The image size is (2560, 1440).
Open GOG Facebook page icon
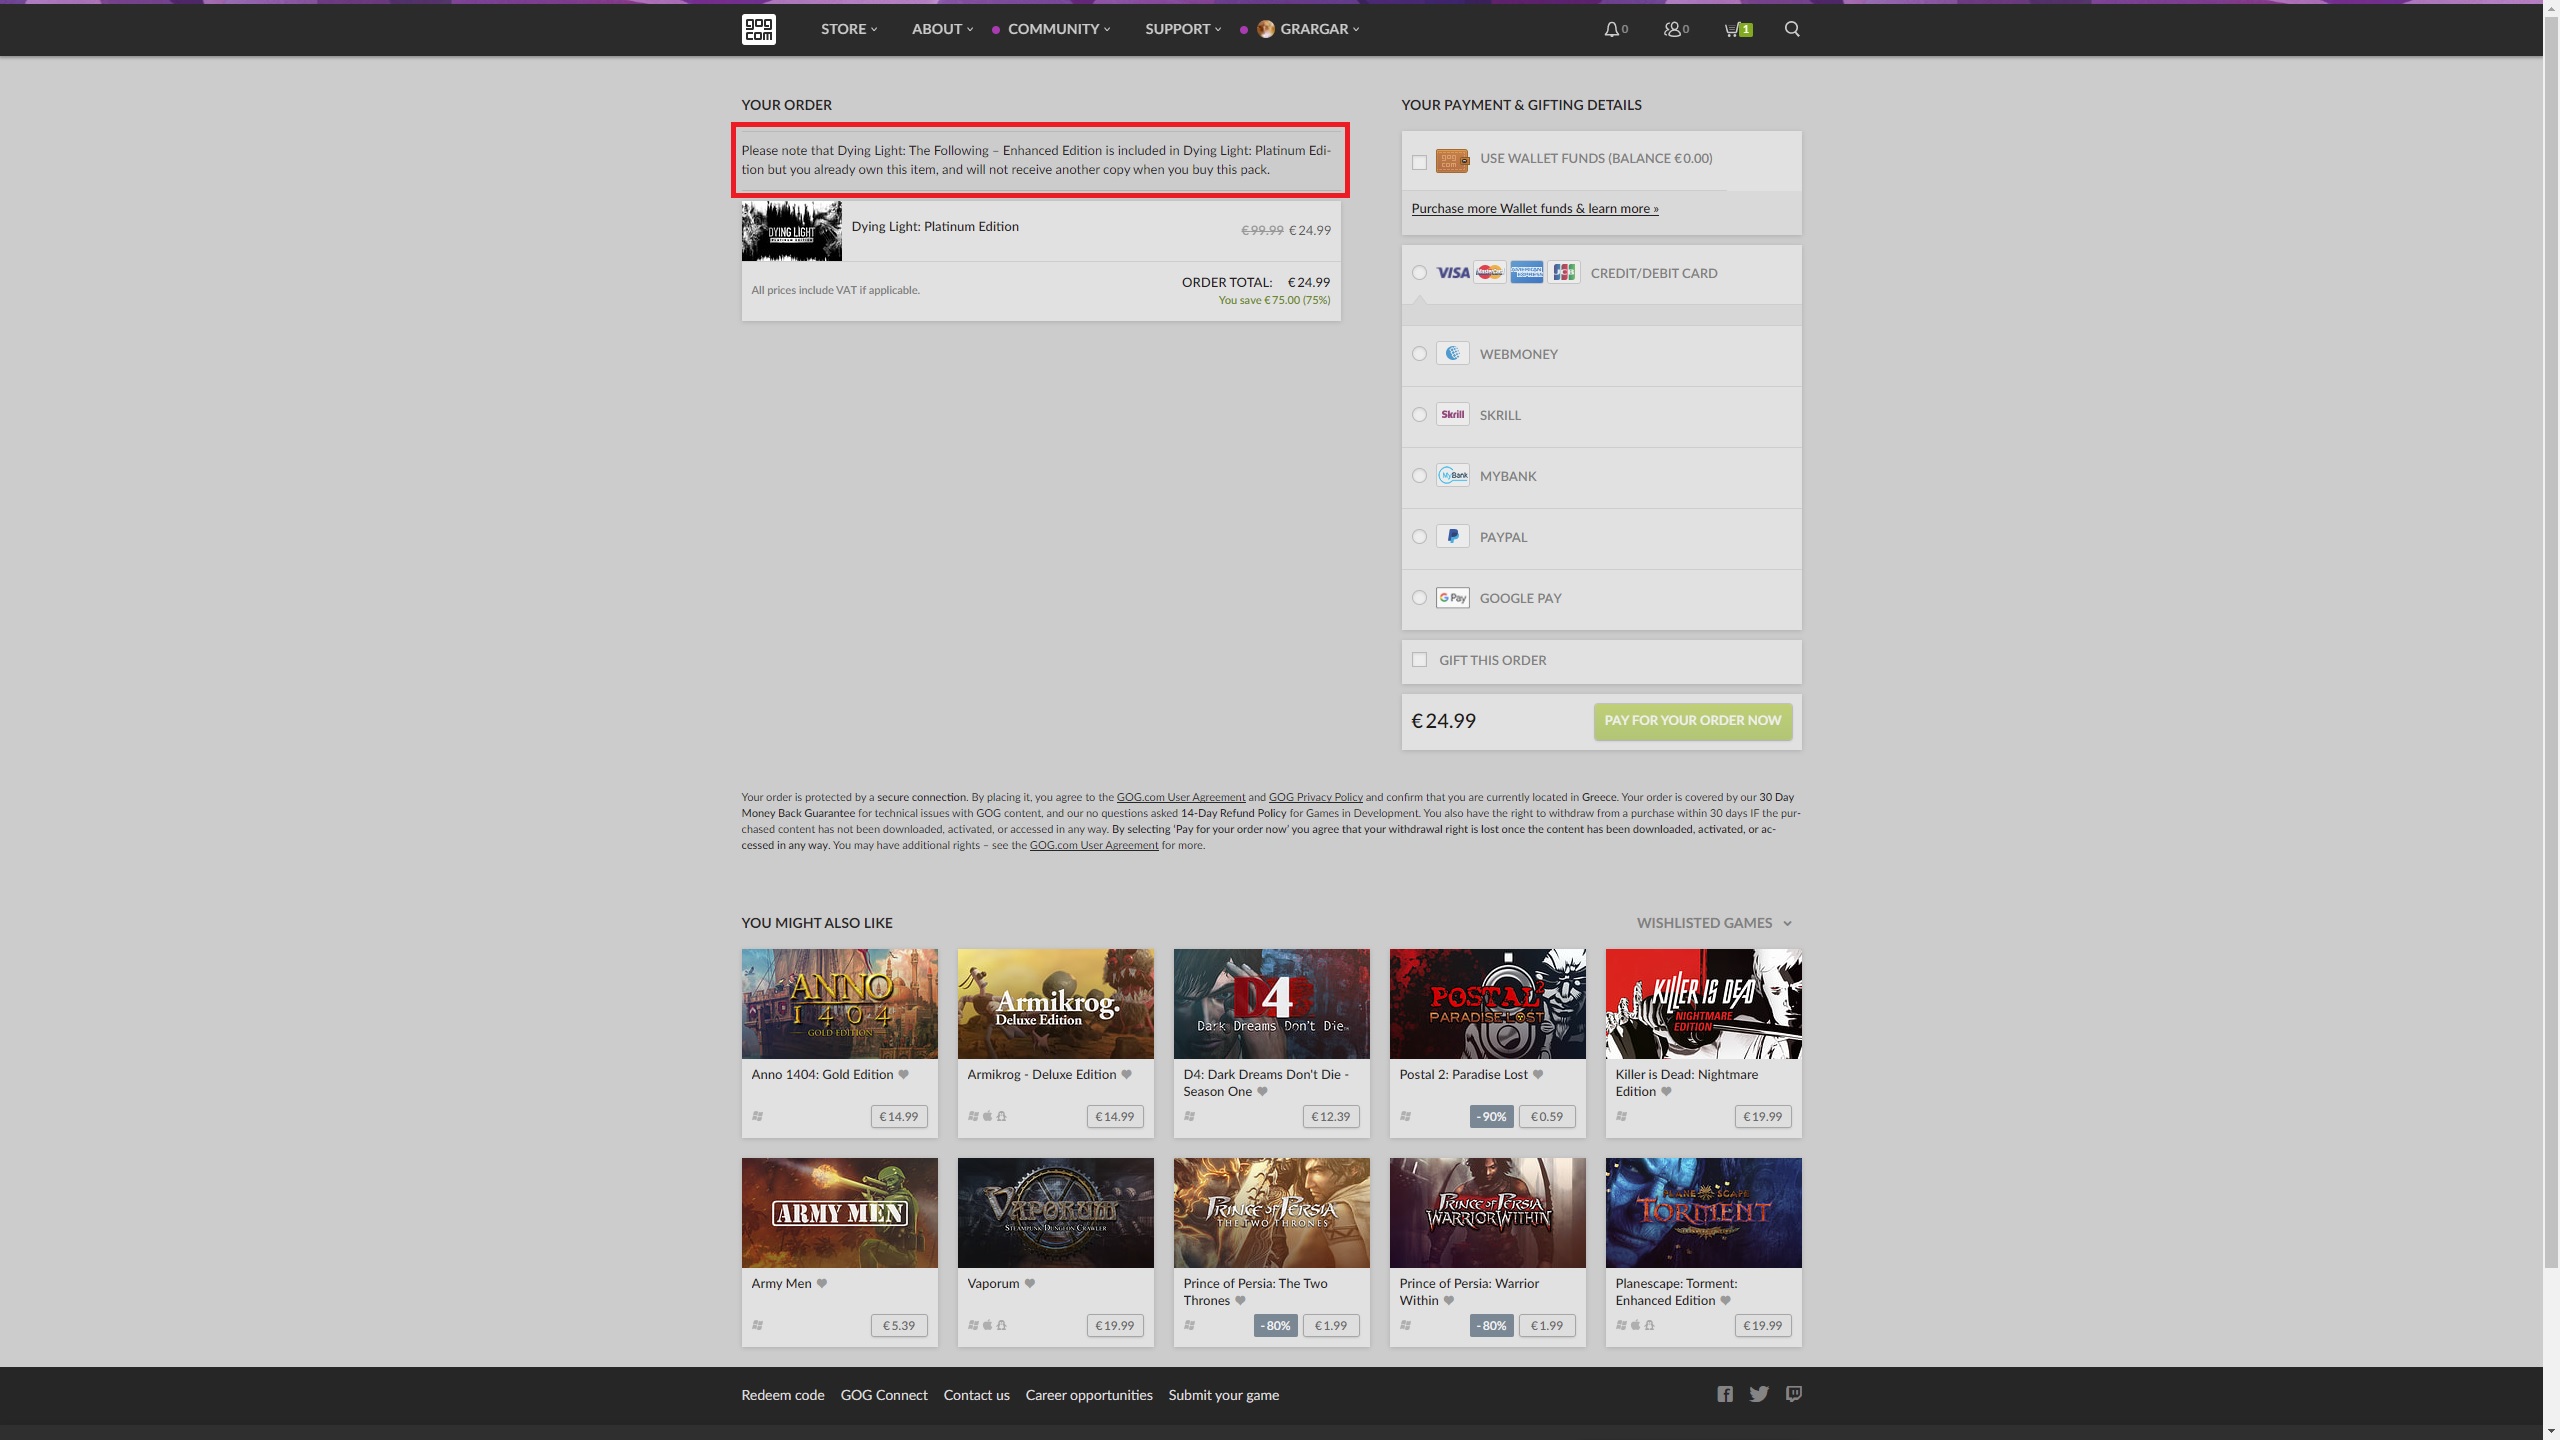[x=1725, y=1394]
